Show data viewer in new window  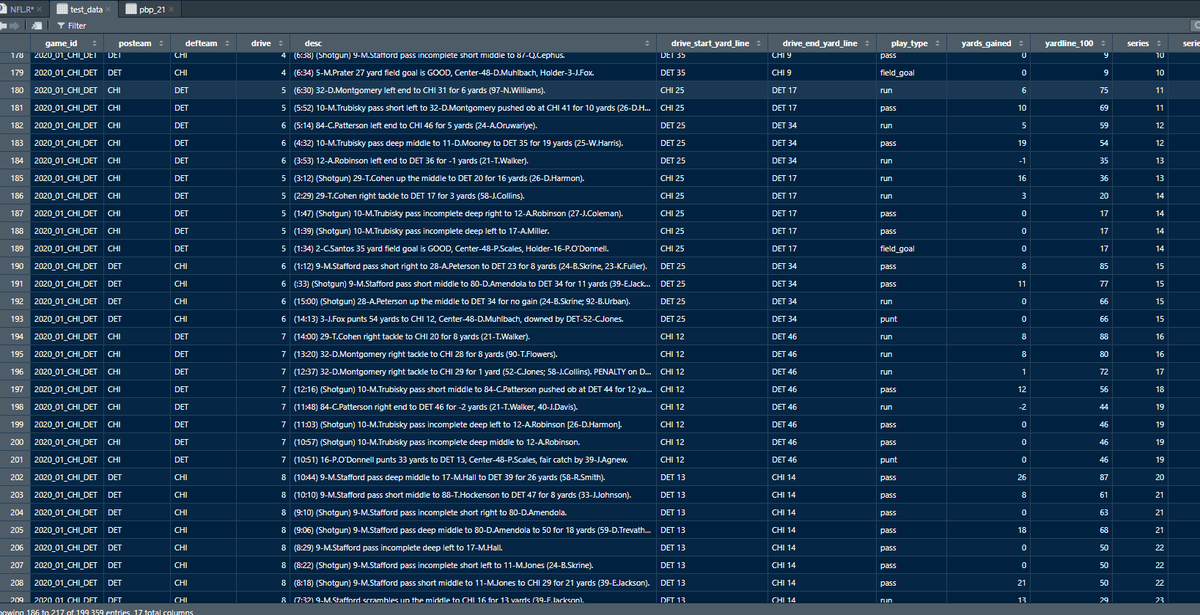click(x=39, y=25)
